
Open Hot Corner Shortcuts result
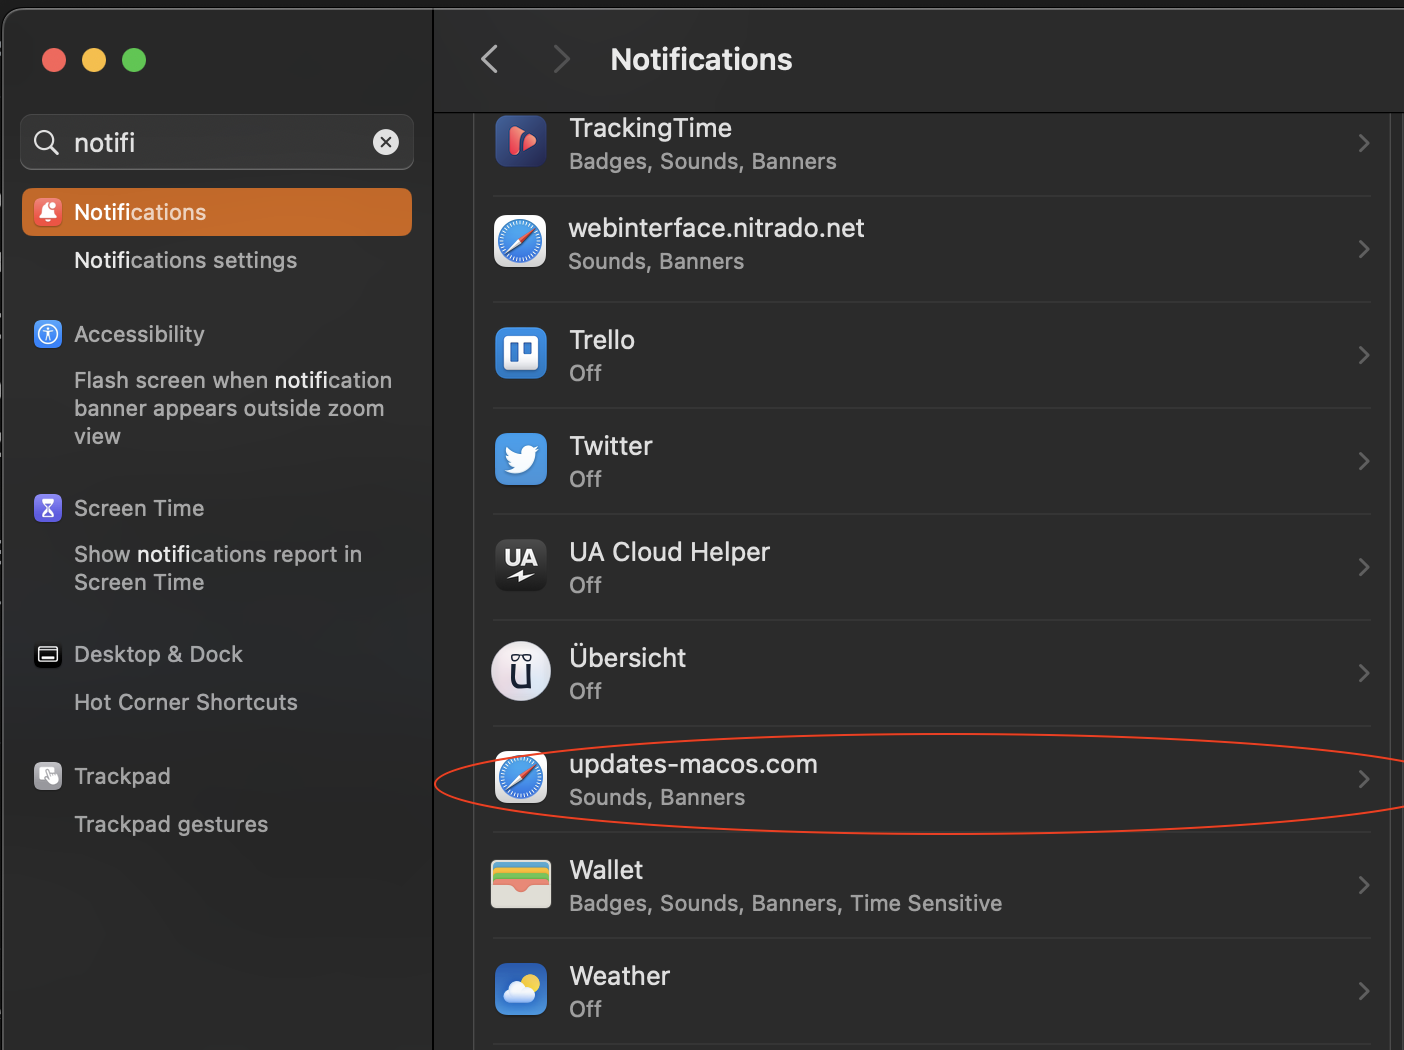click(186, 702)
